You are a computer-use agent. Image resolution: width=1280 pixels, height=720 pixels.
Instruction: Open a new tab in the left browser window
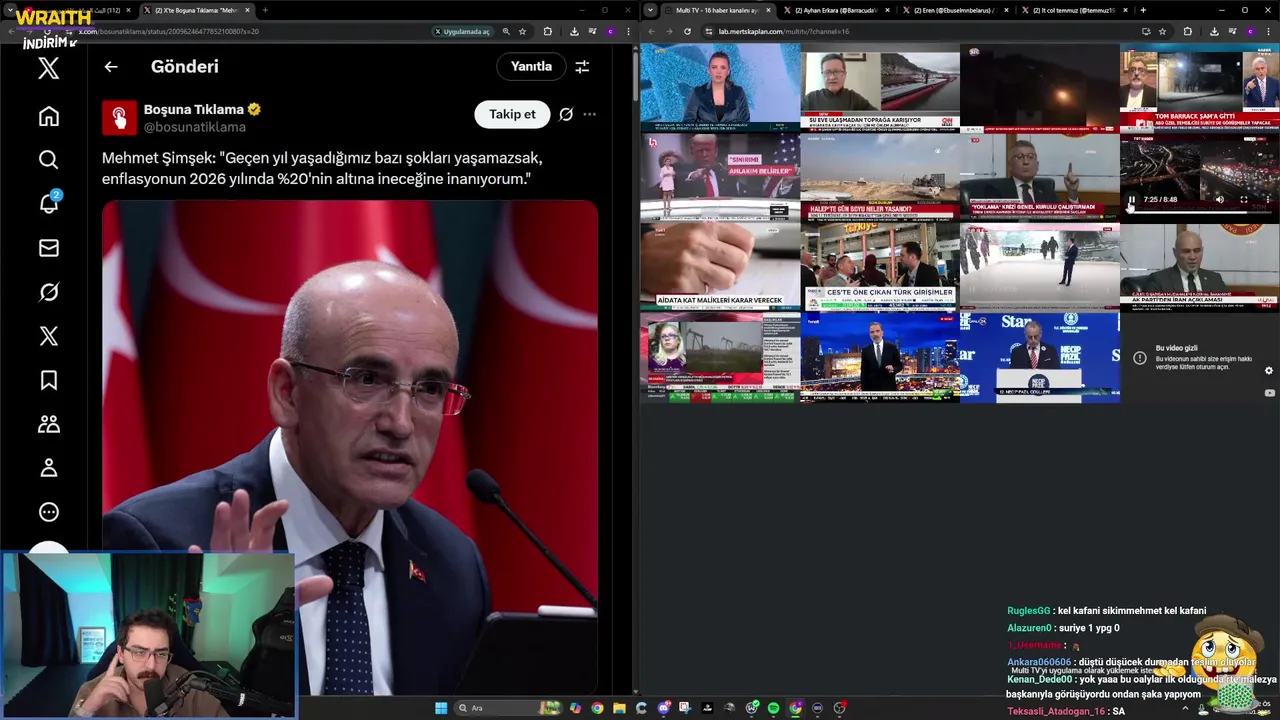265,10
